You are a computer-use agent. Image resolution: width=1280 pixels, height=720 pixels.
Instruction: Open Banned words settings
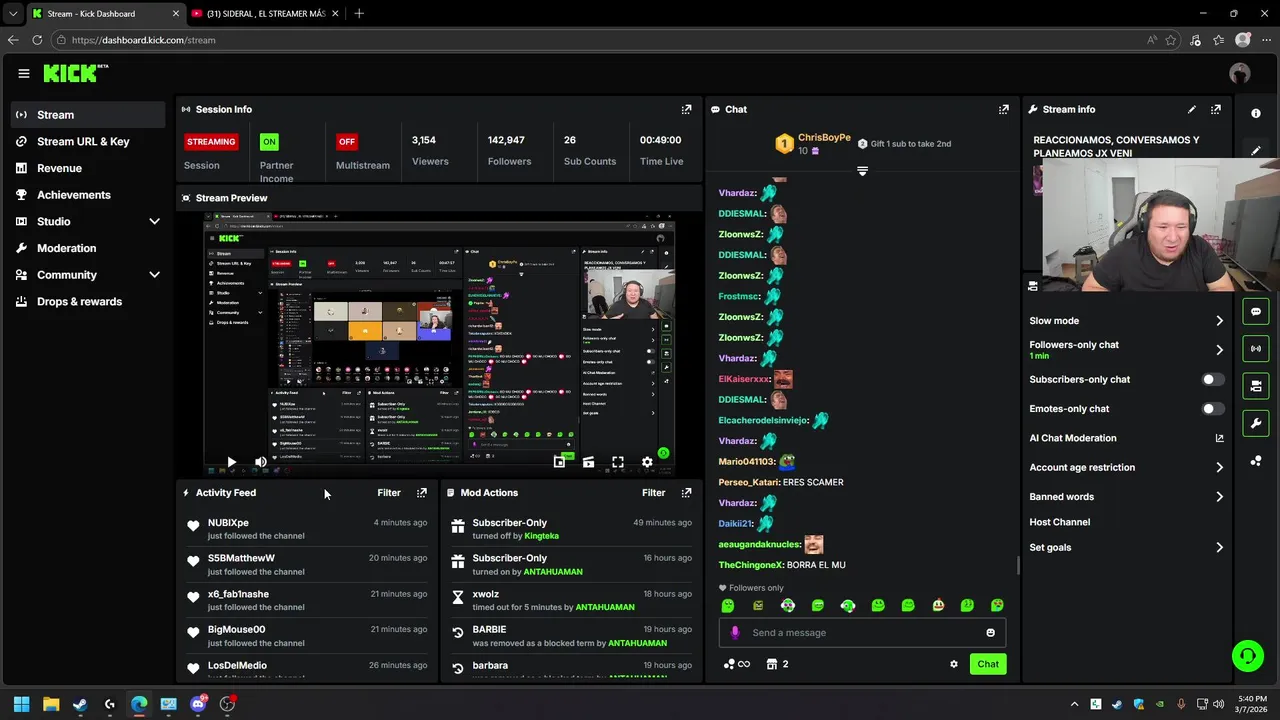pyautogui.click(x=1126, y=497)
